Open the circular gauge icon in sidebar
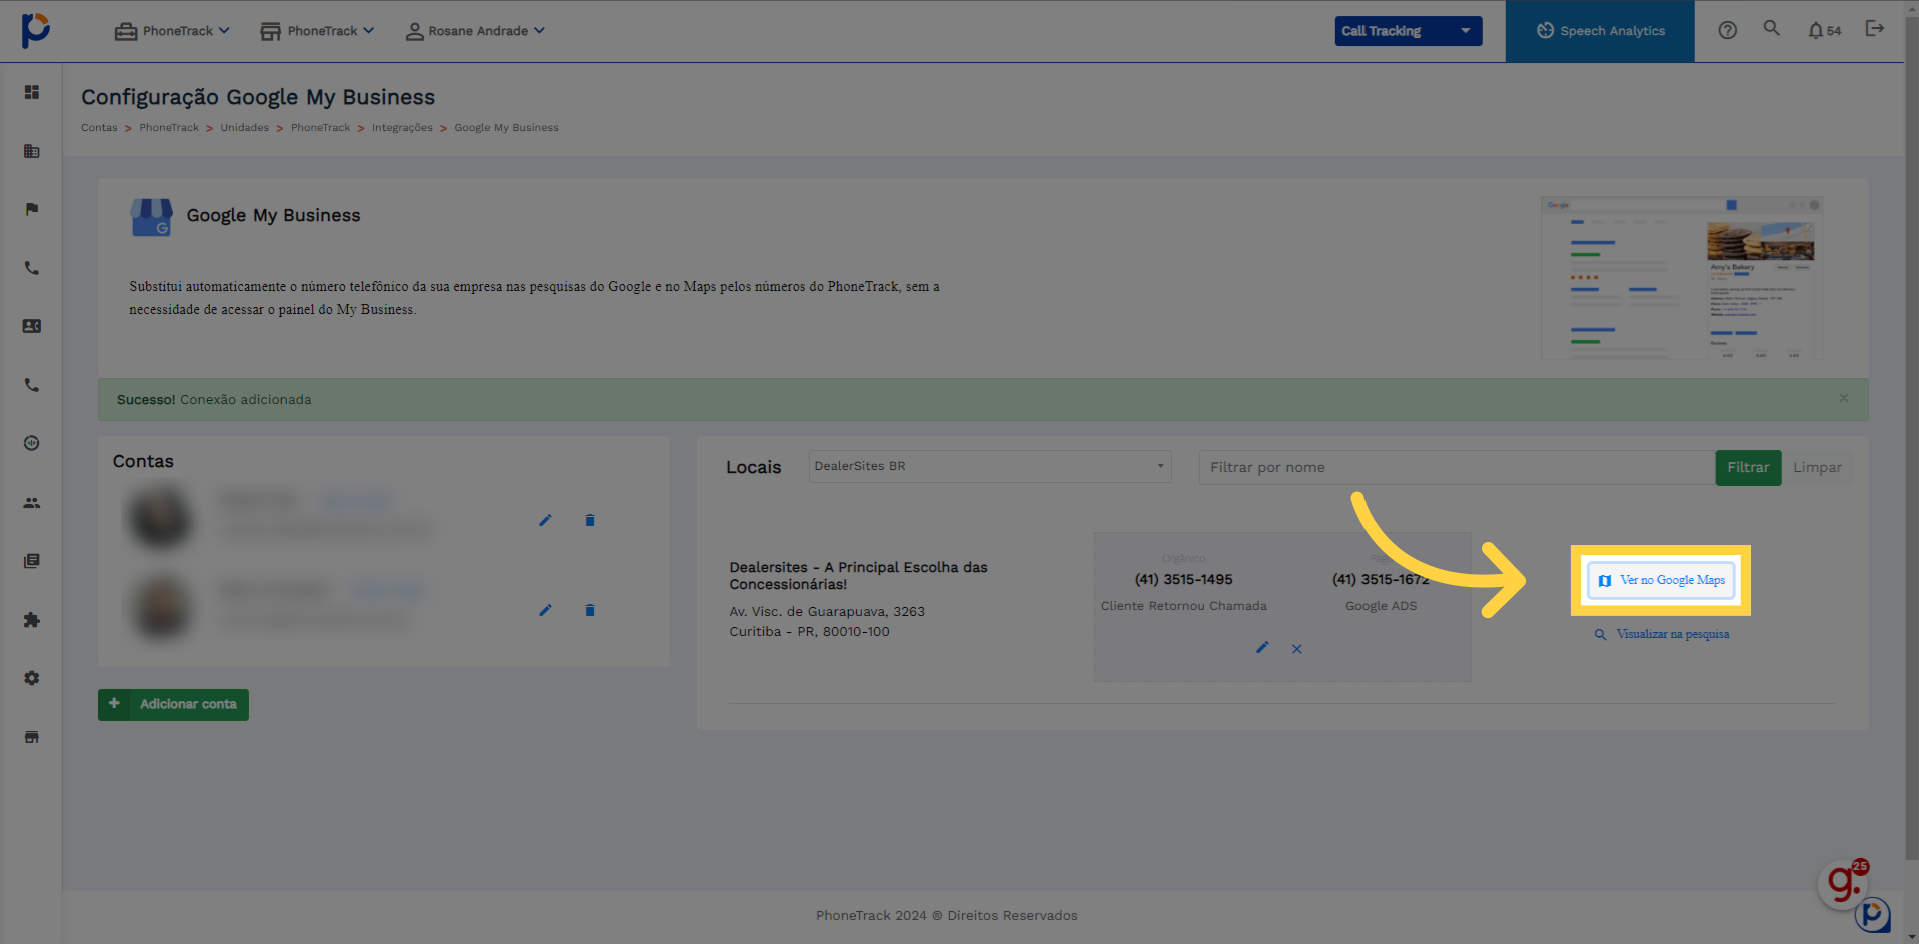Viewport: 1919px width, 944px height. coord(32,443)
